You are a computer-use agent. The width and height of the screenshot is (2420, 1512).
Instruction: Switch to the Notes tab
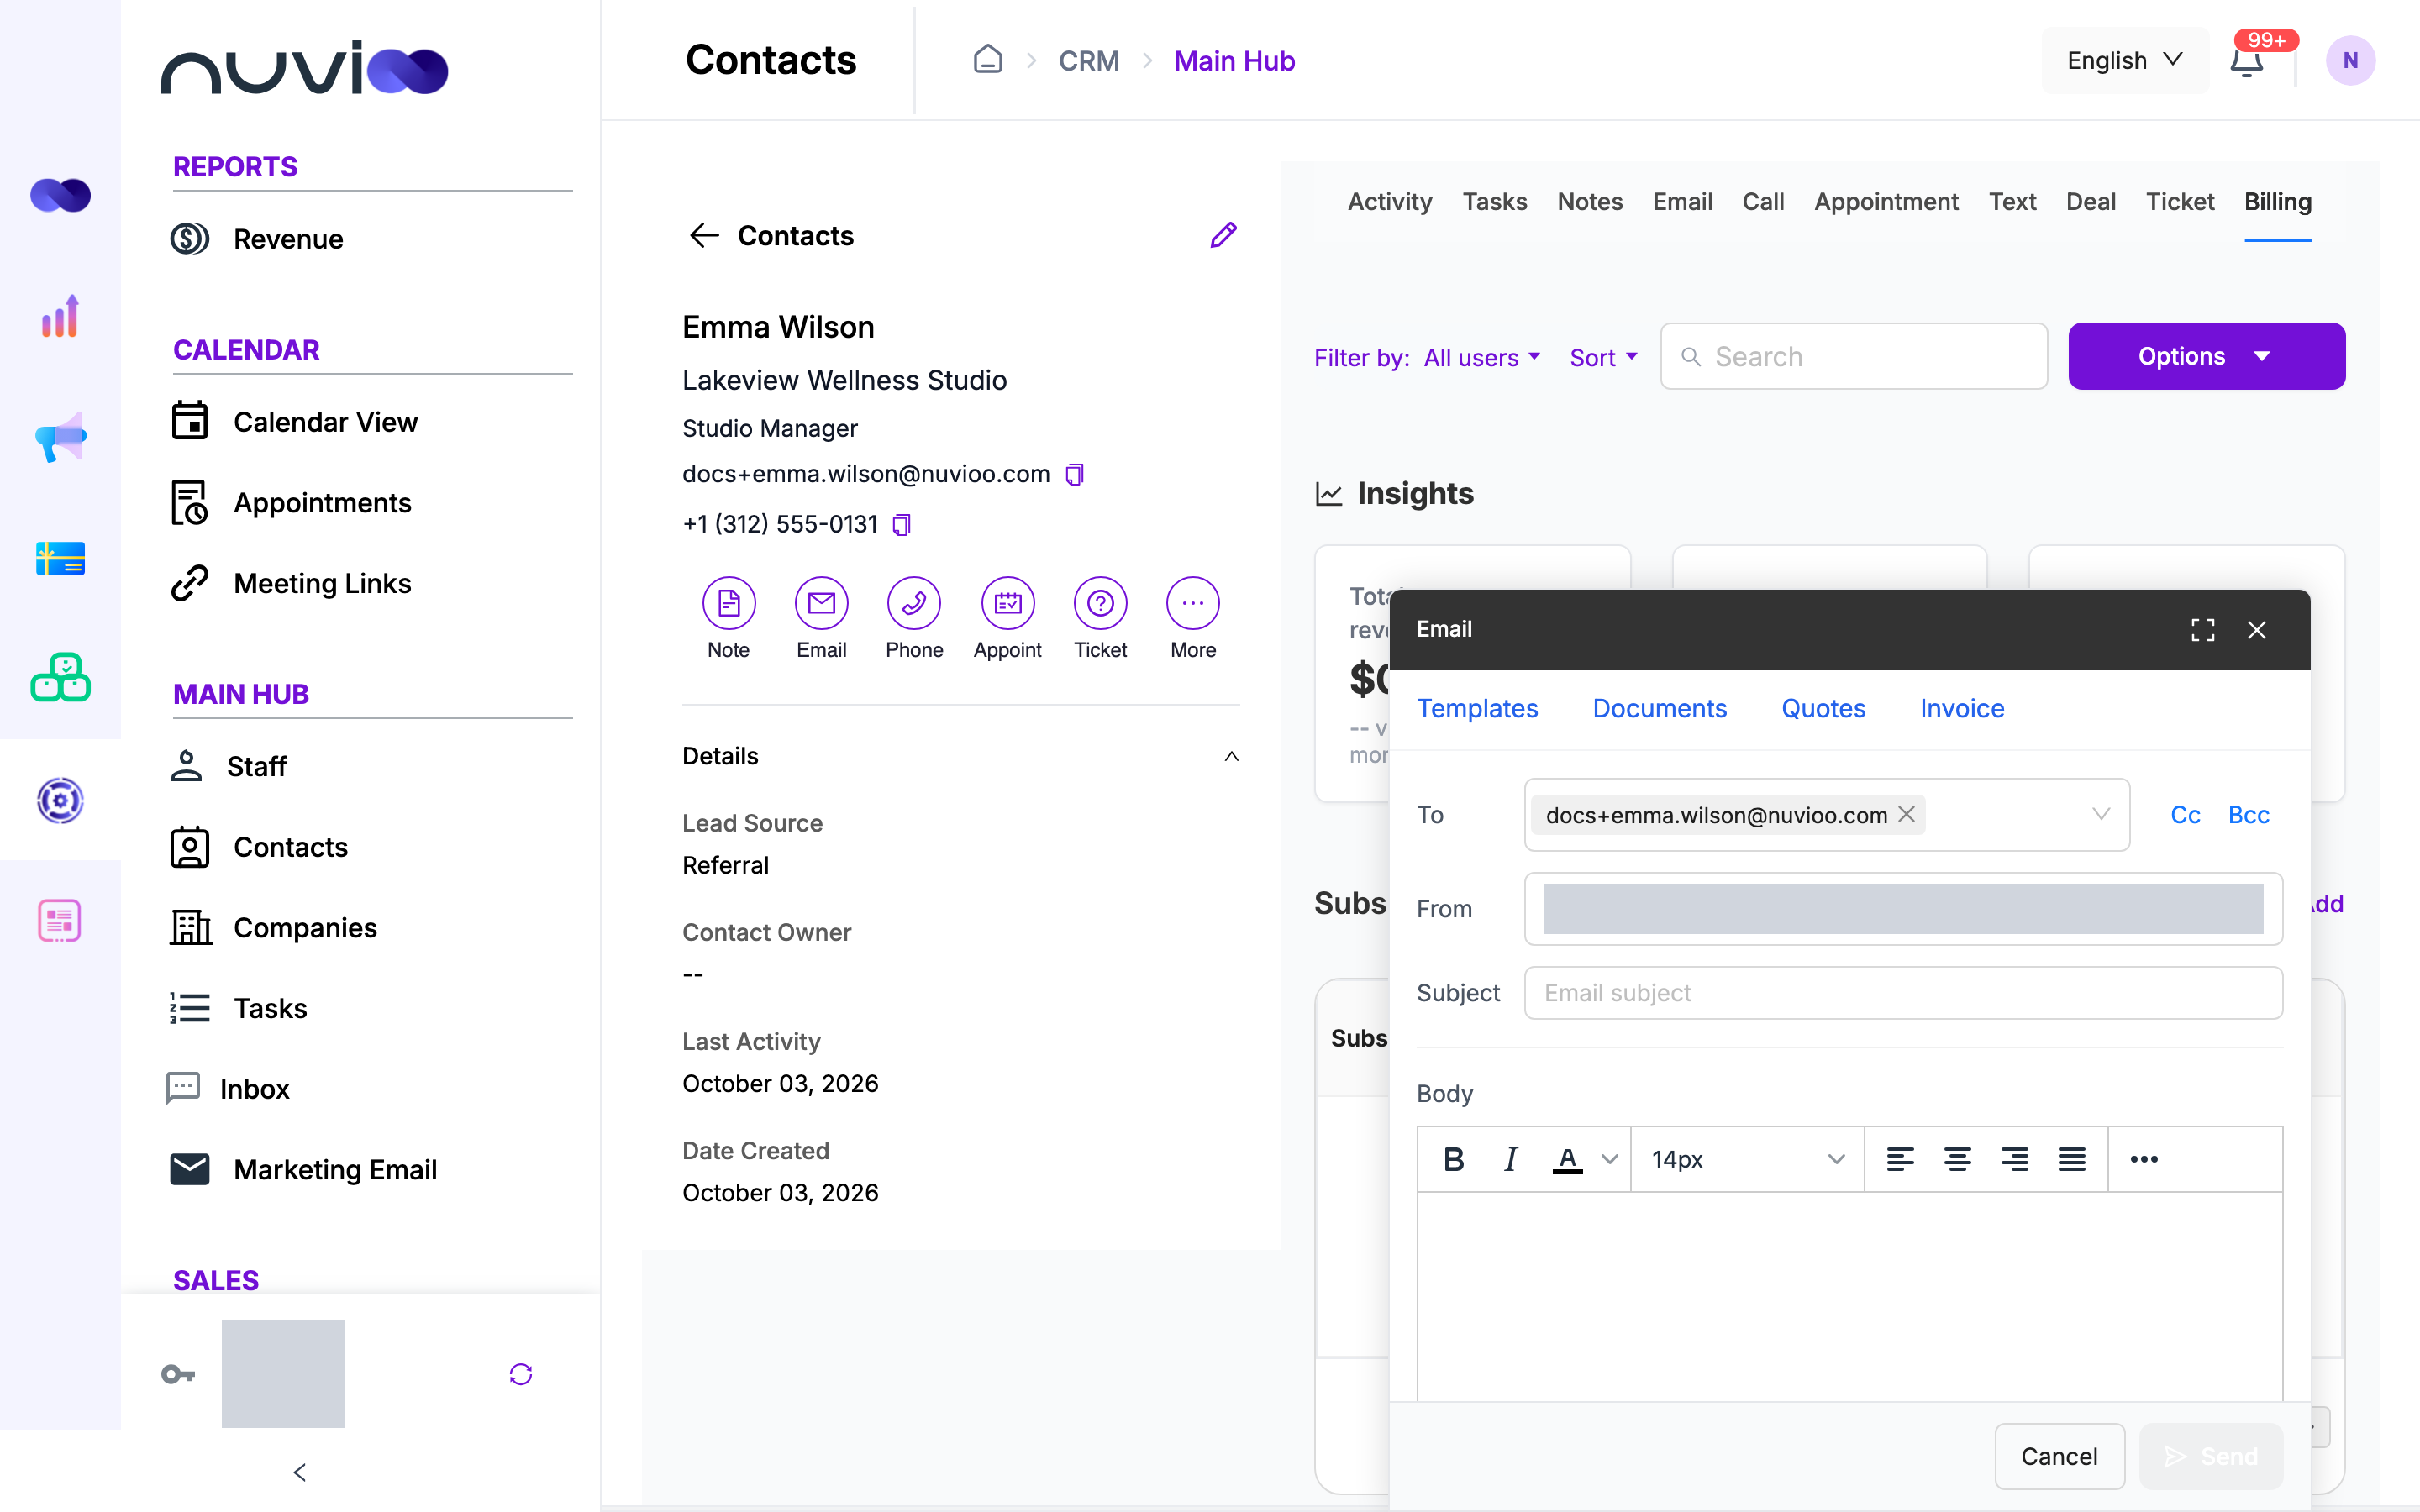click(1589, 202)
